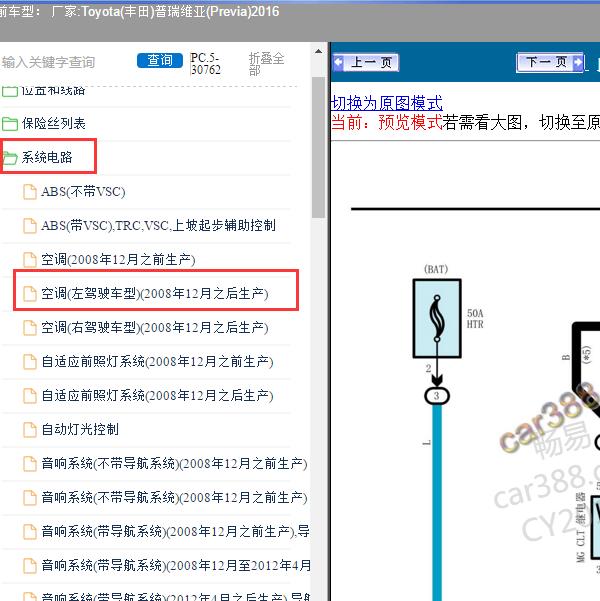Click document icon beside ABS(带VSC),TRC,VSC
The image size is (600, 601).
pyautogui.click(x=30, y=226)
